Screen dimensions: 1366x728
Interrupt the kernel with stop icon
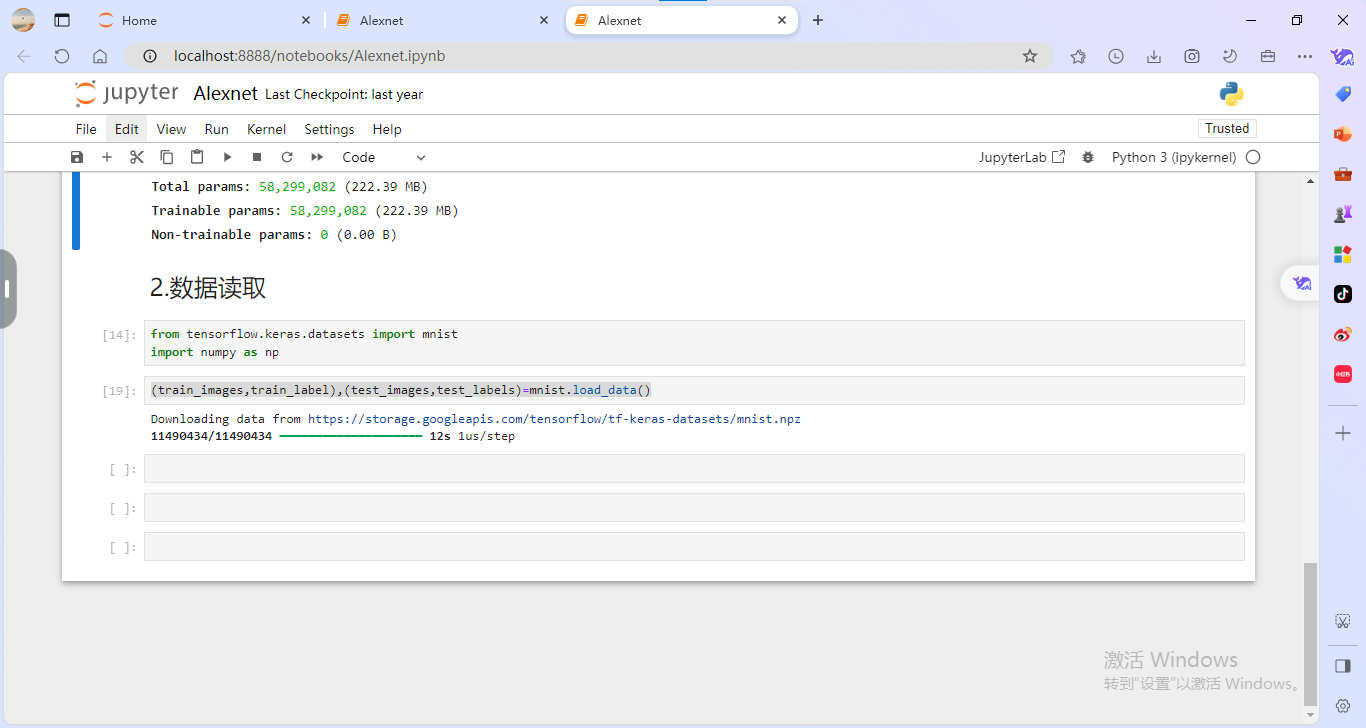(x=257, y=157)
